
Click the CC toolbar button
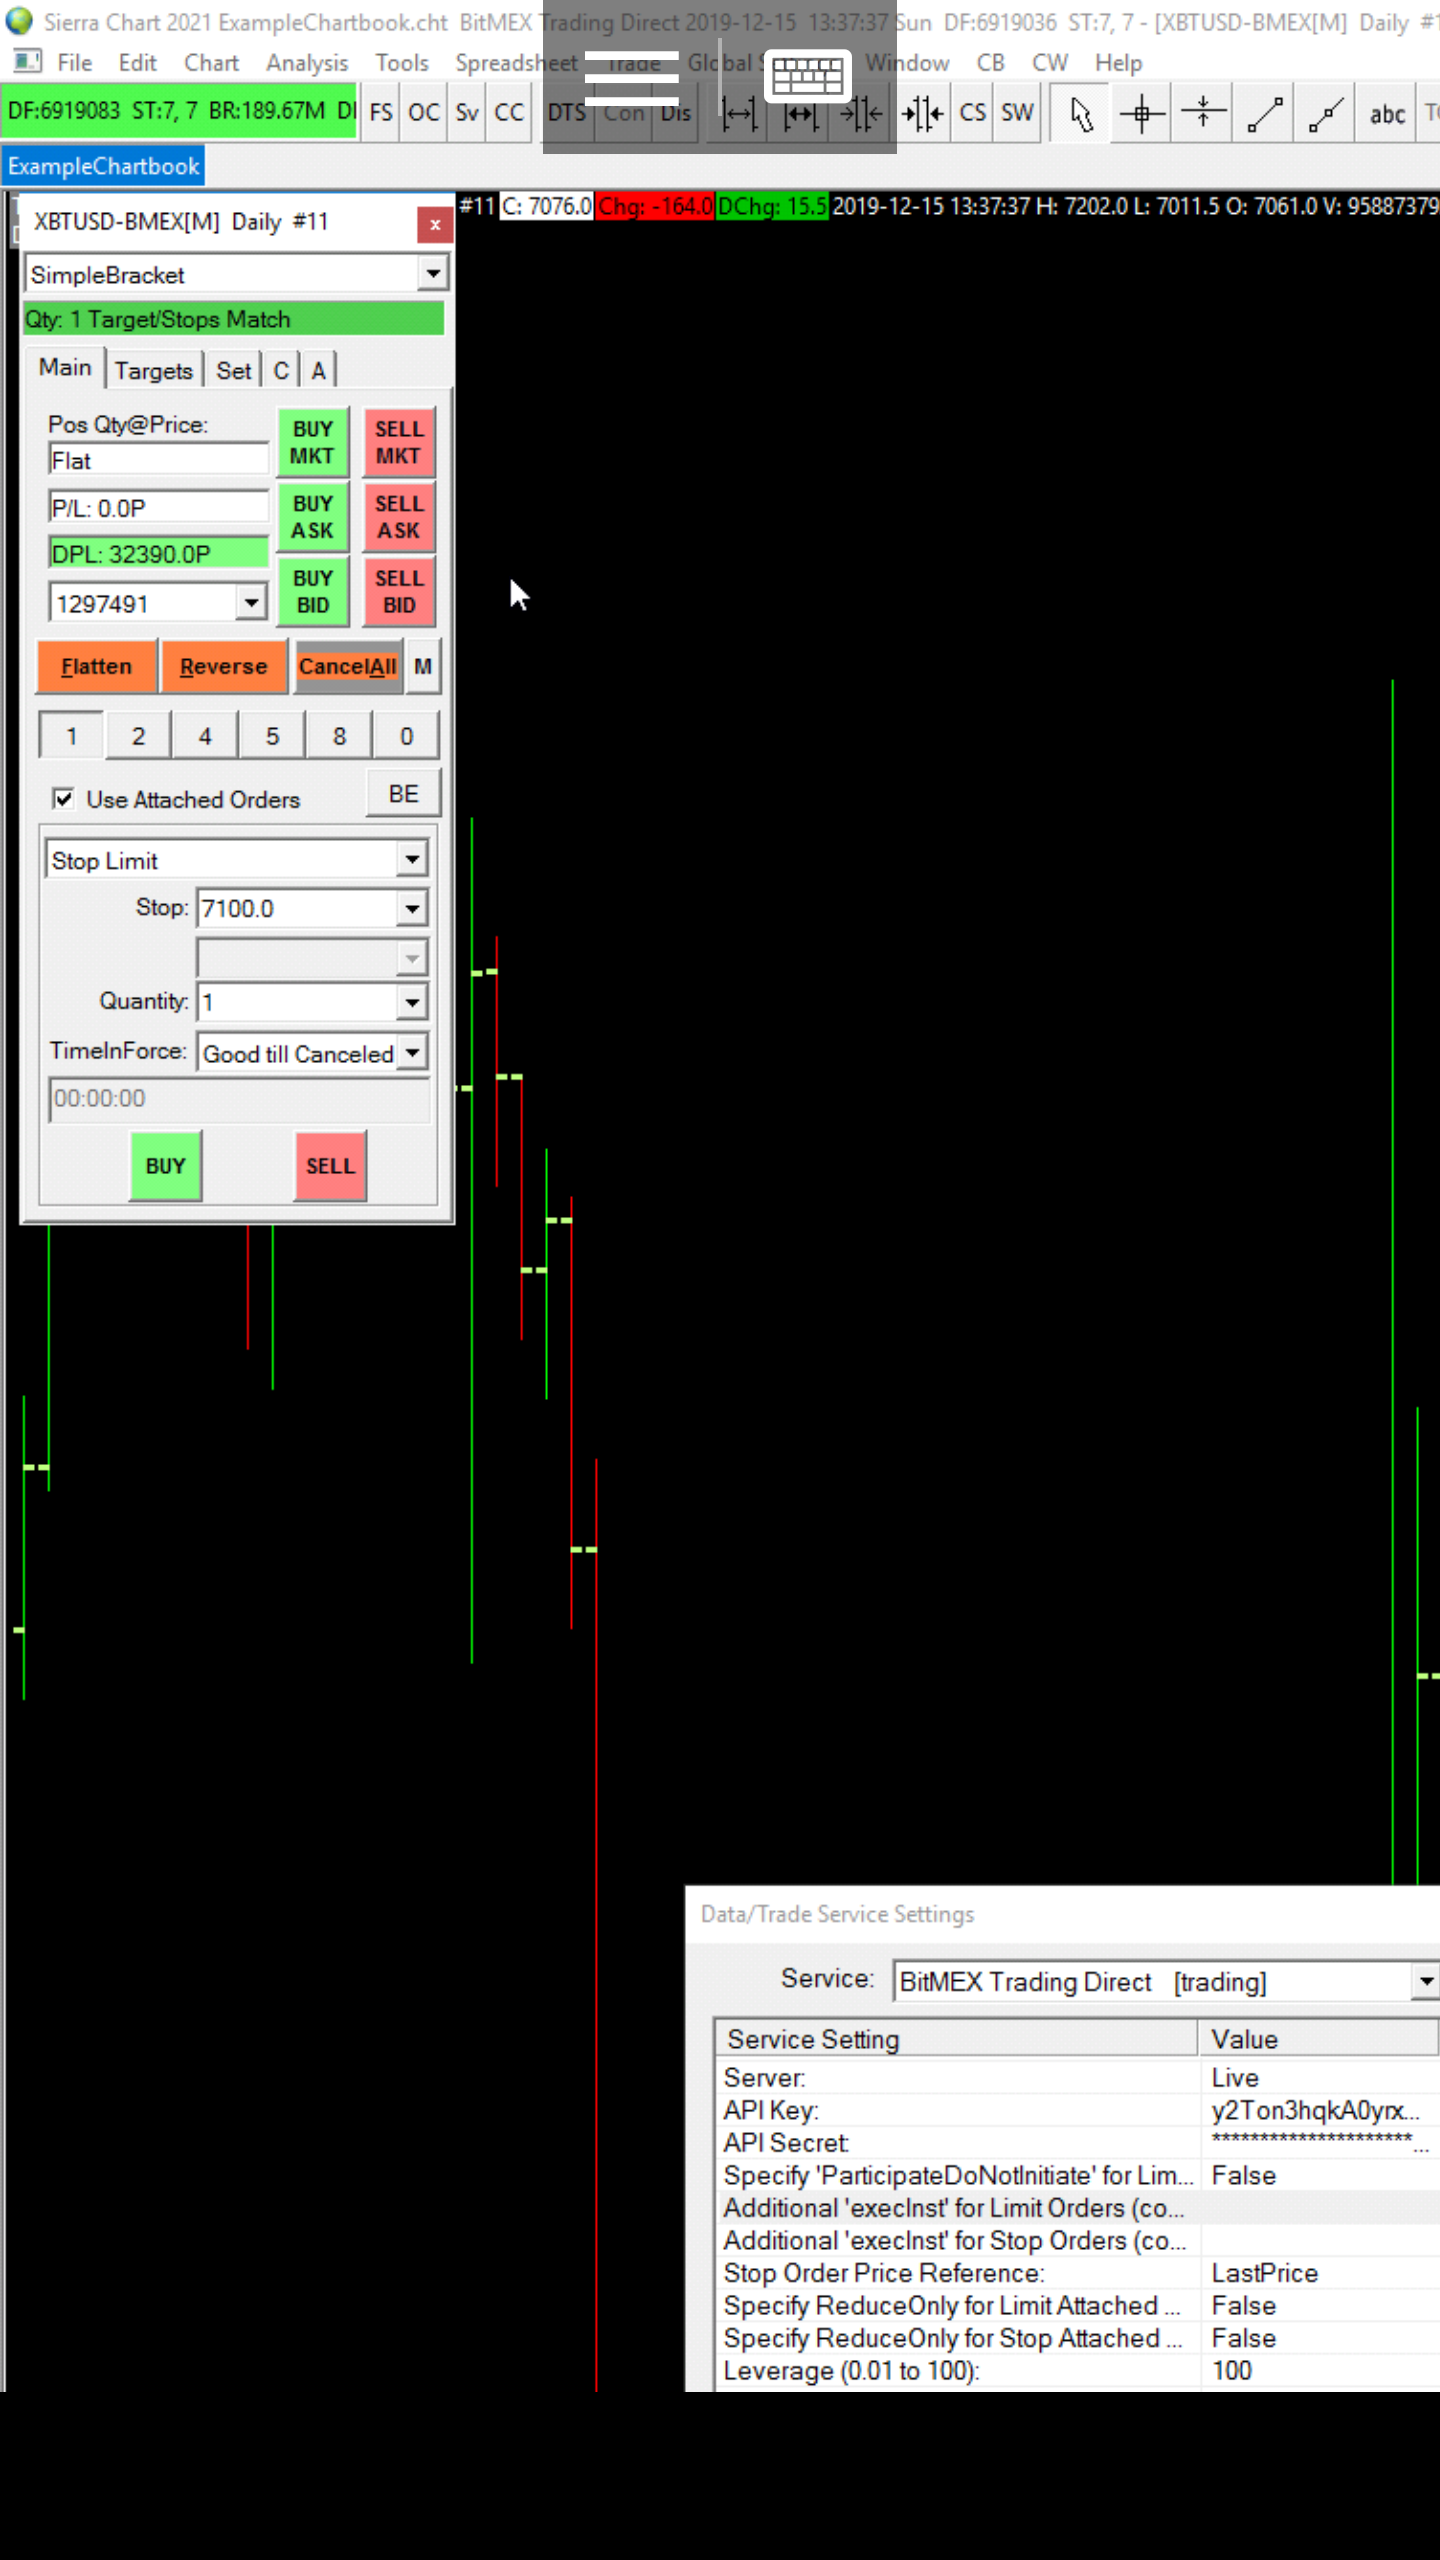[509, 112]
